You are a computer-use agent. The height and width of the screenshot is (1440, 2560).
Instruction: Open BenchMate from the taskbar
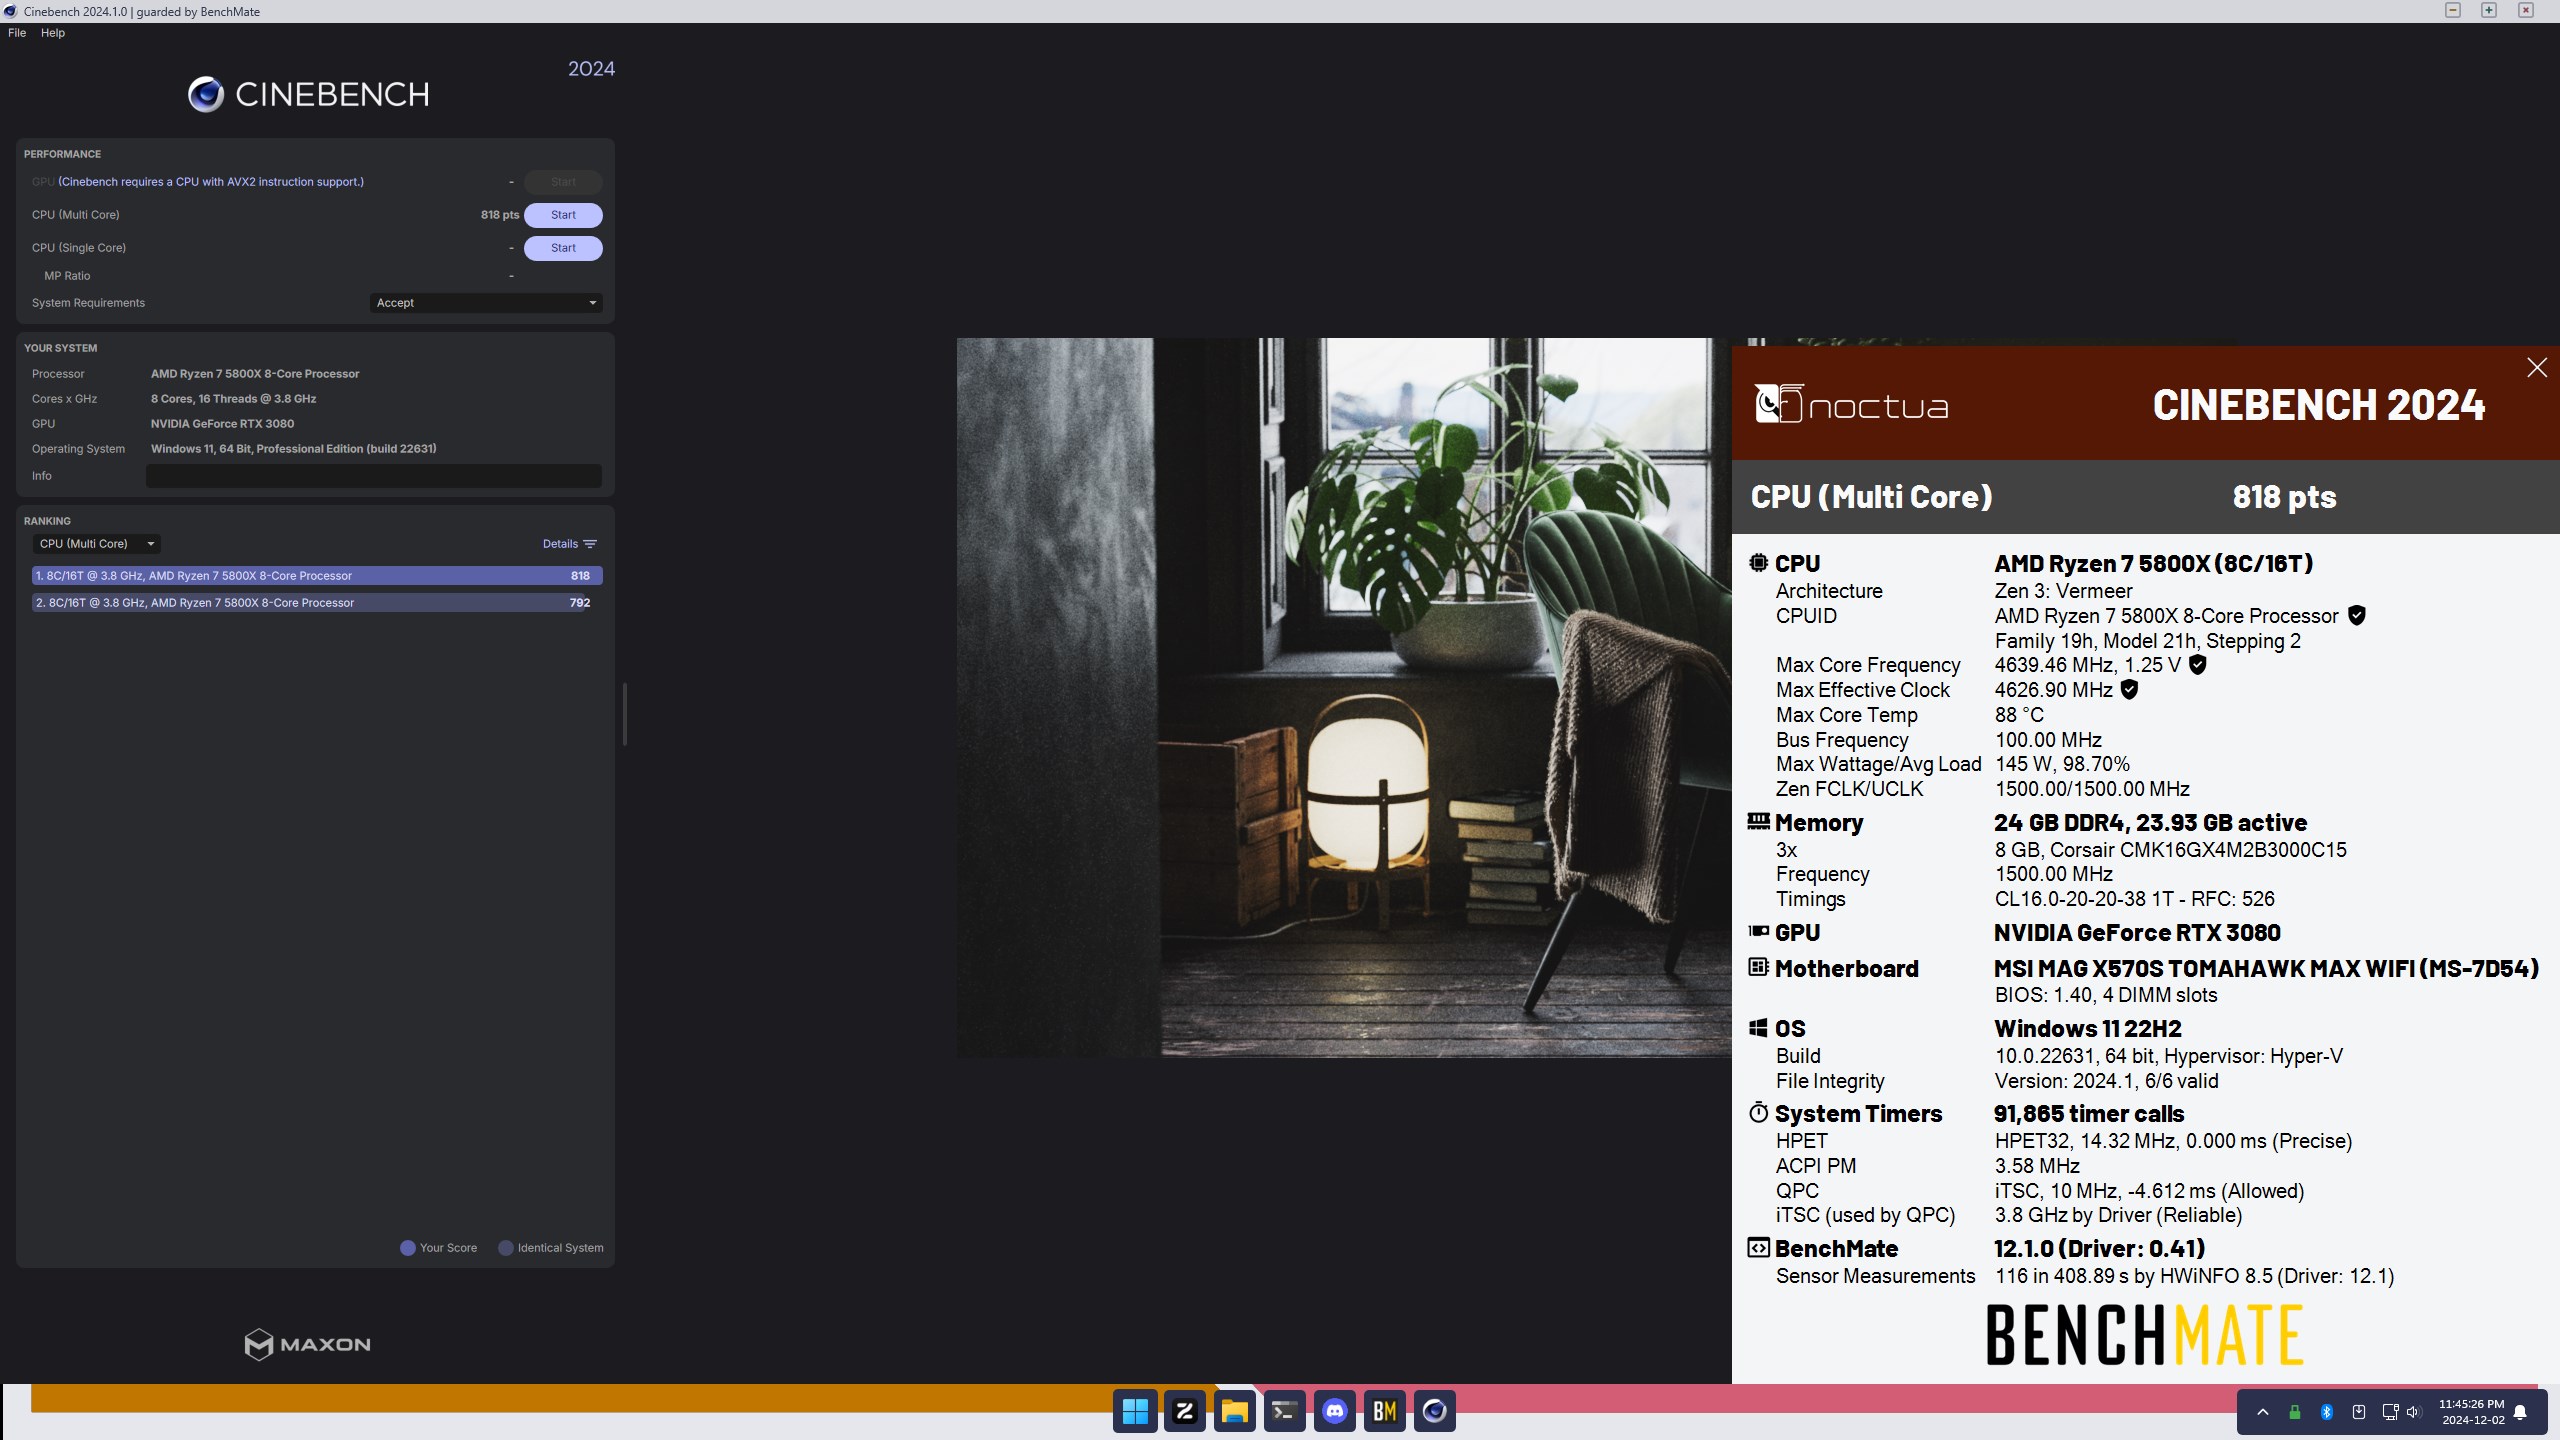pyautogui.click(x=1385, y=1411)
